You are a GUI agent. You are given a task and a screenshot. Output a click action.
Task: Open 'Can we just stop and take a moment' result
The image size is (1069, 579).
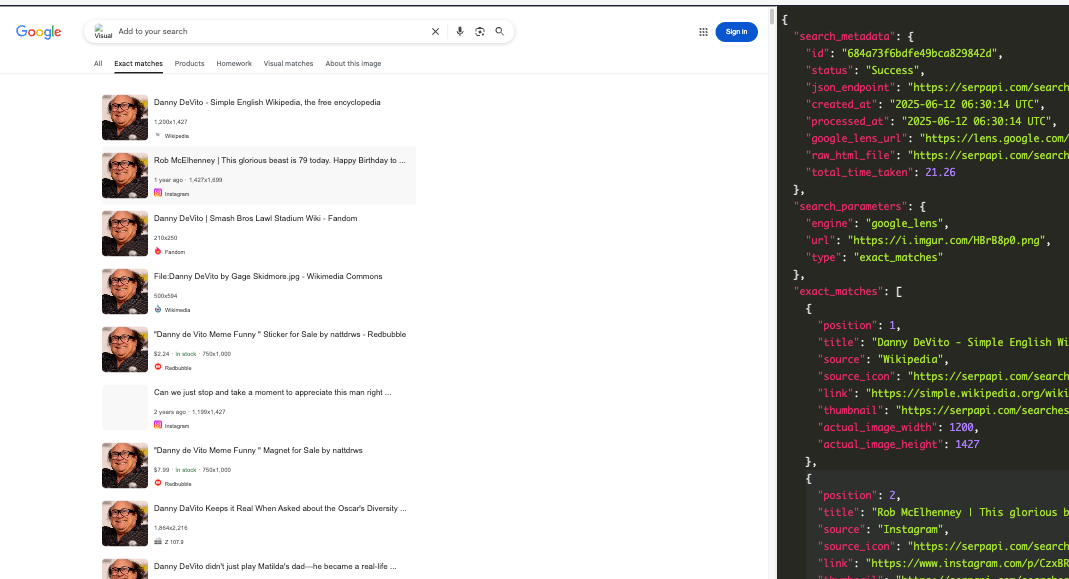[273, 392]
